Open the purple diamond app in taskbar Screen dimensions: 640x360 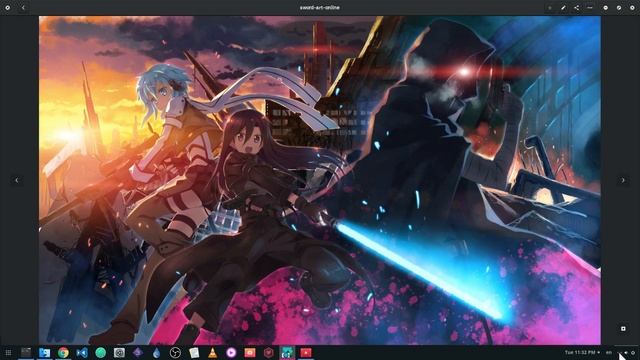[138, 352]
